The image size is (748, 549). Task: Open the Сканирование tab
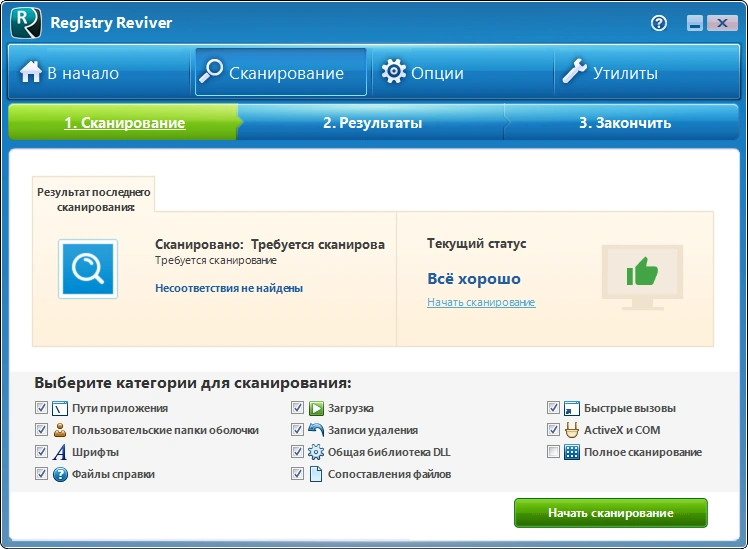click(x=281, y=72)
